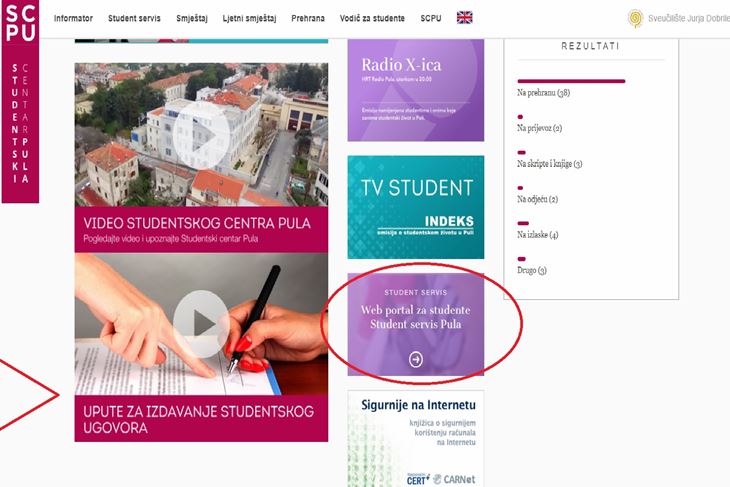The height and width of the screenshot is (487, 730).
Task: Click 'Pogledajte video i upoznajte' subtitle text
Action: tap(170, 239)
